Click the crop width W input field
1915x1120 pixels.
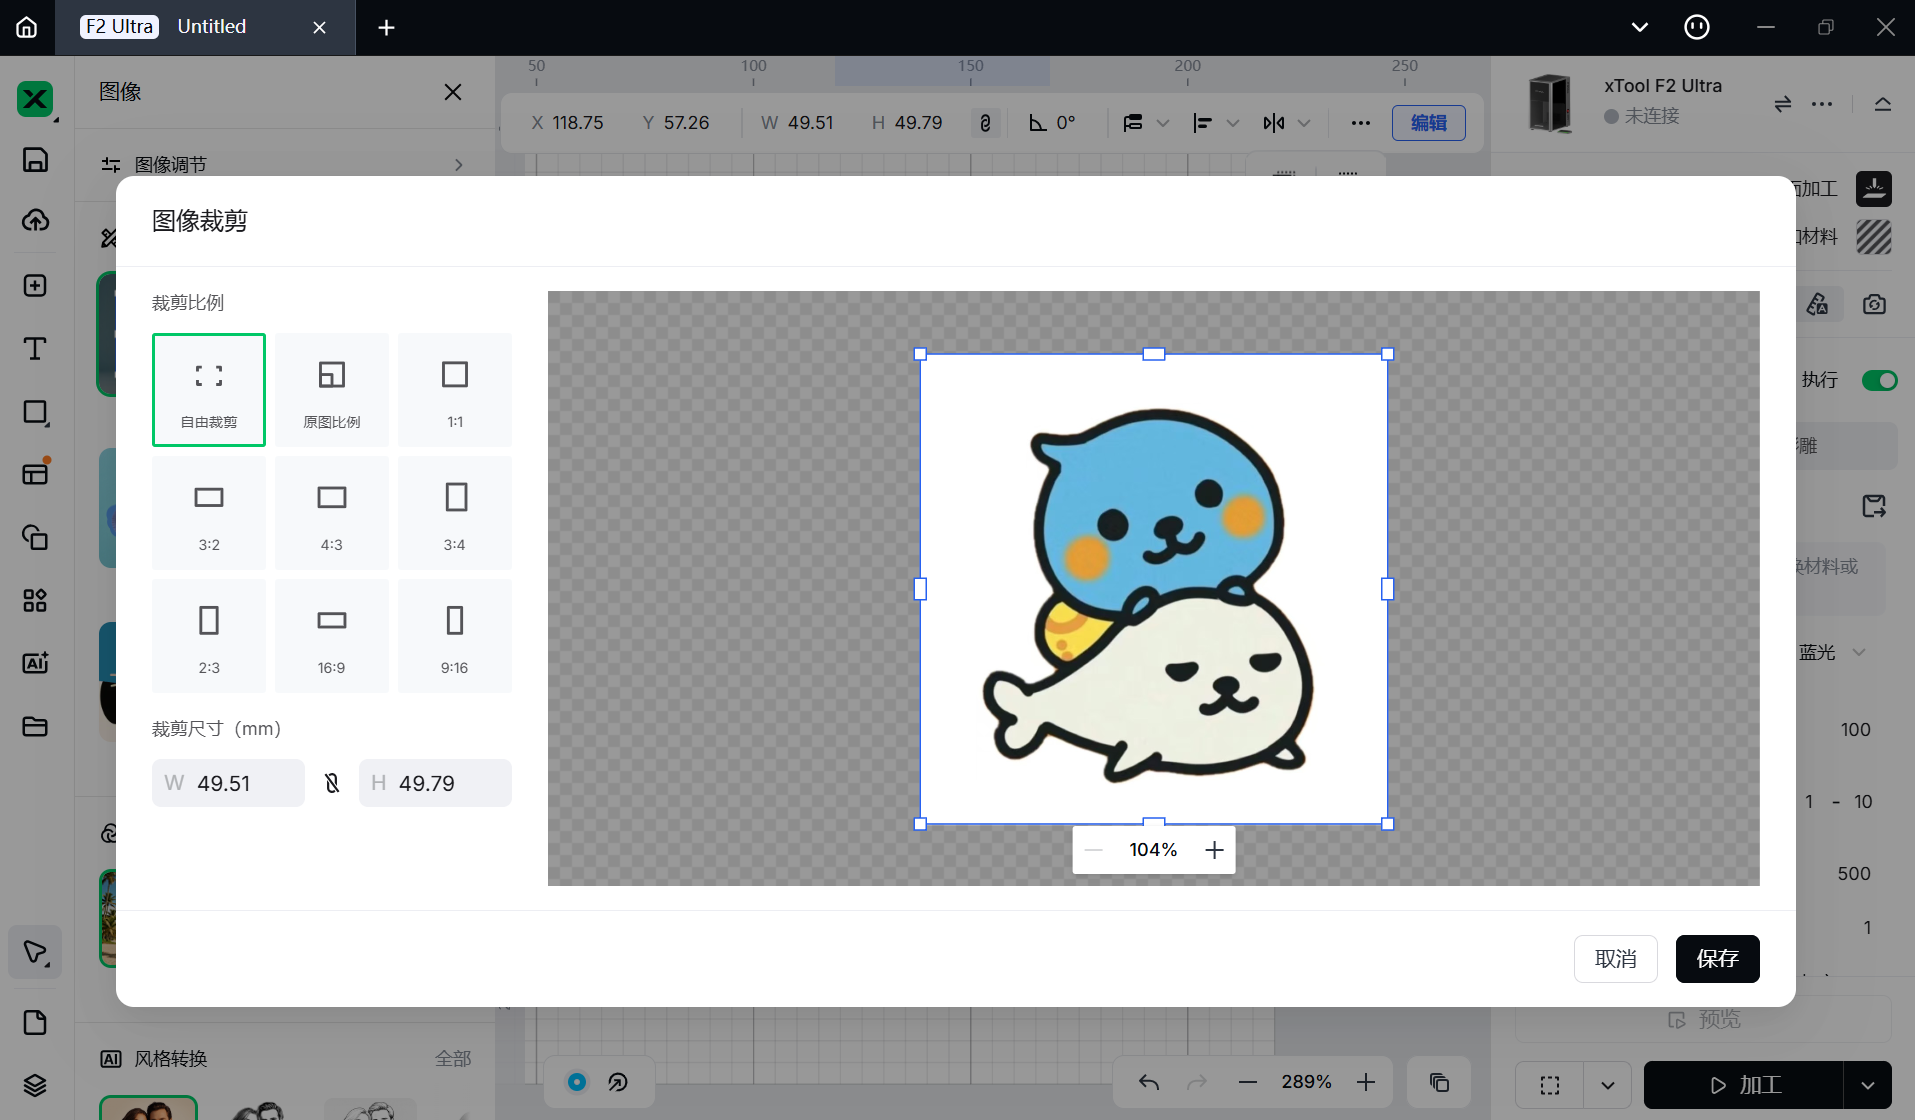(240, 783)
